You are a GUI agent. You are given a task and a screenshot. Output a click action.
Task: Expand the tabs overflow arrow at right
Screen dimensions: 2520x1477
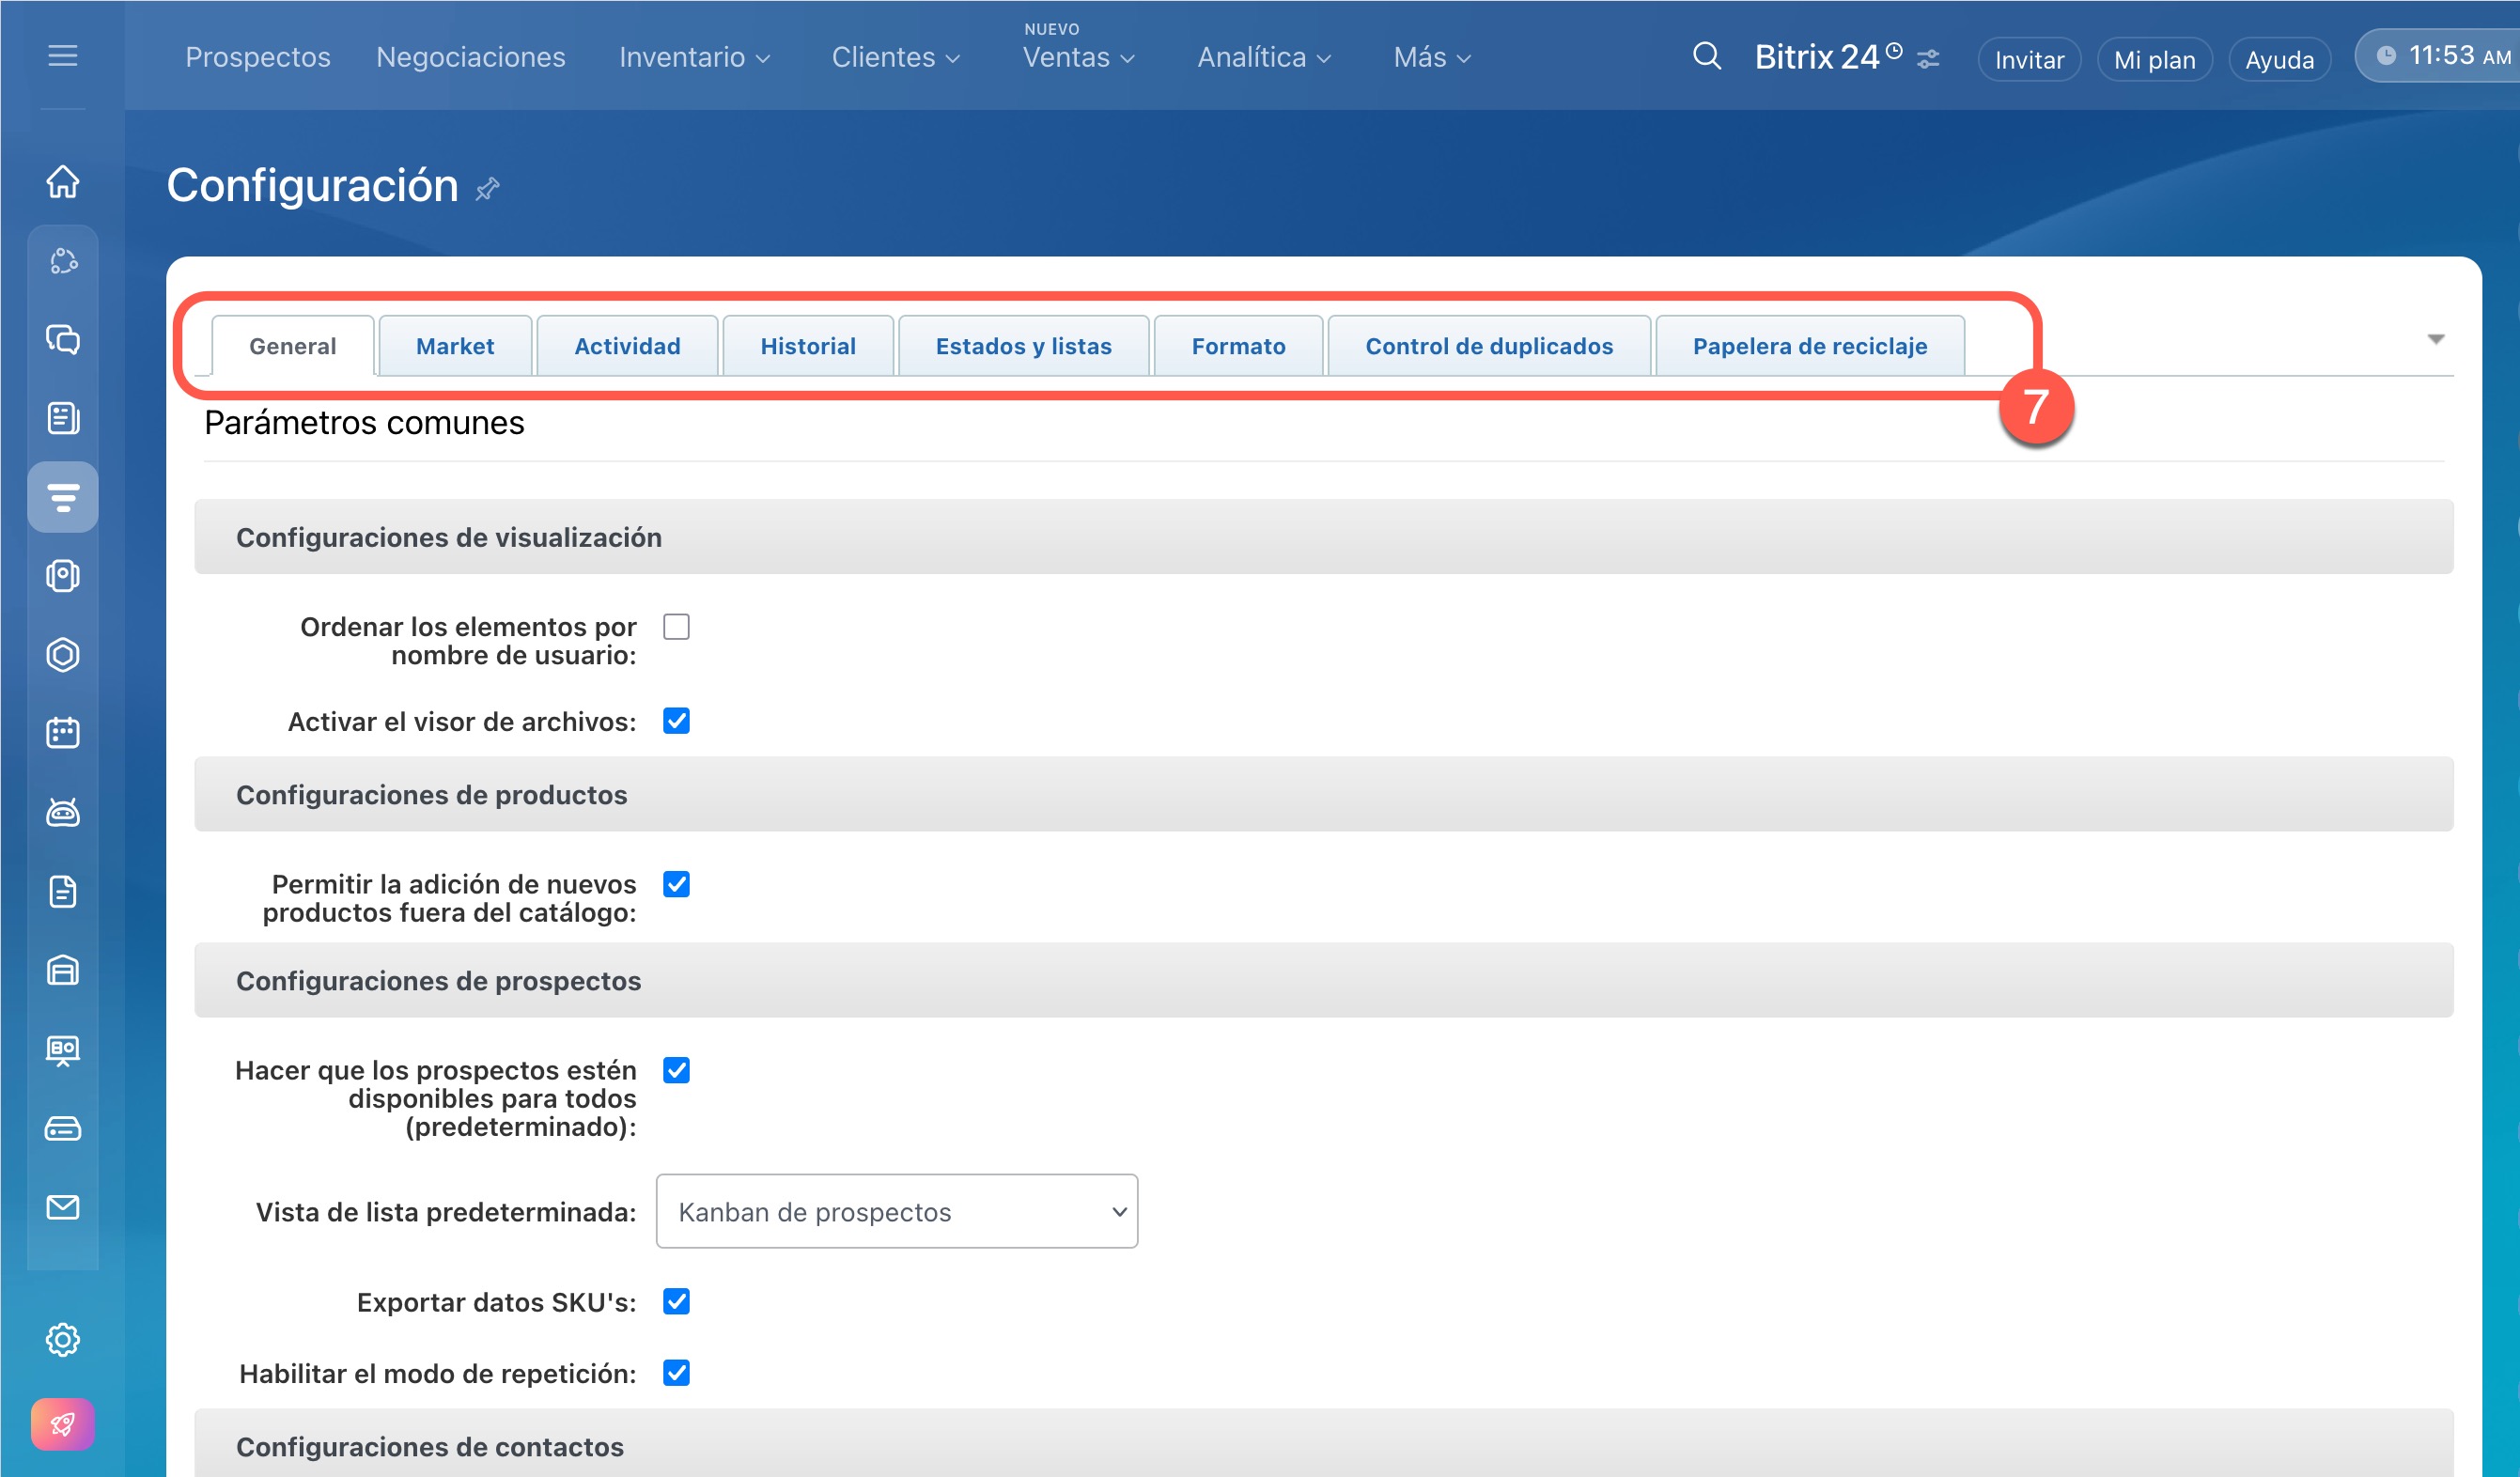point(2435,340)
